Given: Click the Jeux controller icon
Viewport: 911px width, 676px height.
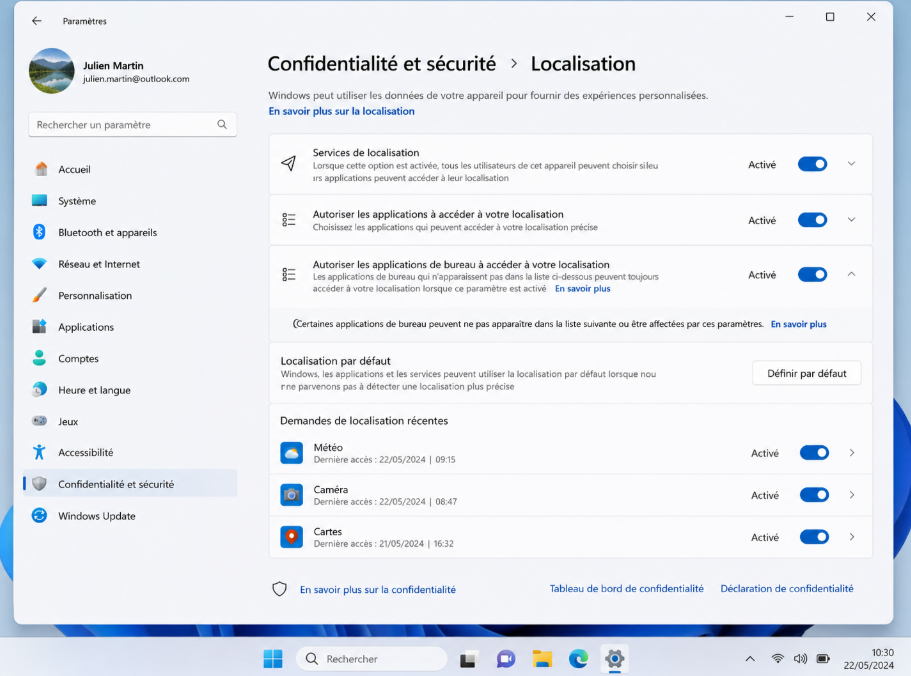Looking at the screenshot, I should click(40, 421).
